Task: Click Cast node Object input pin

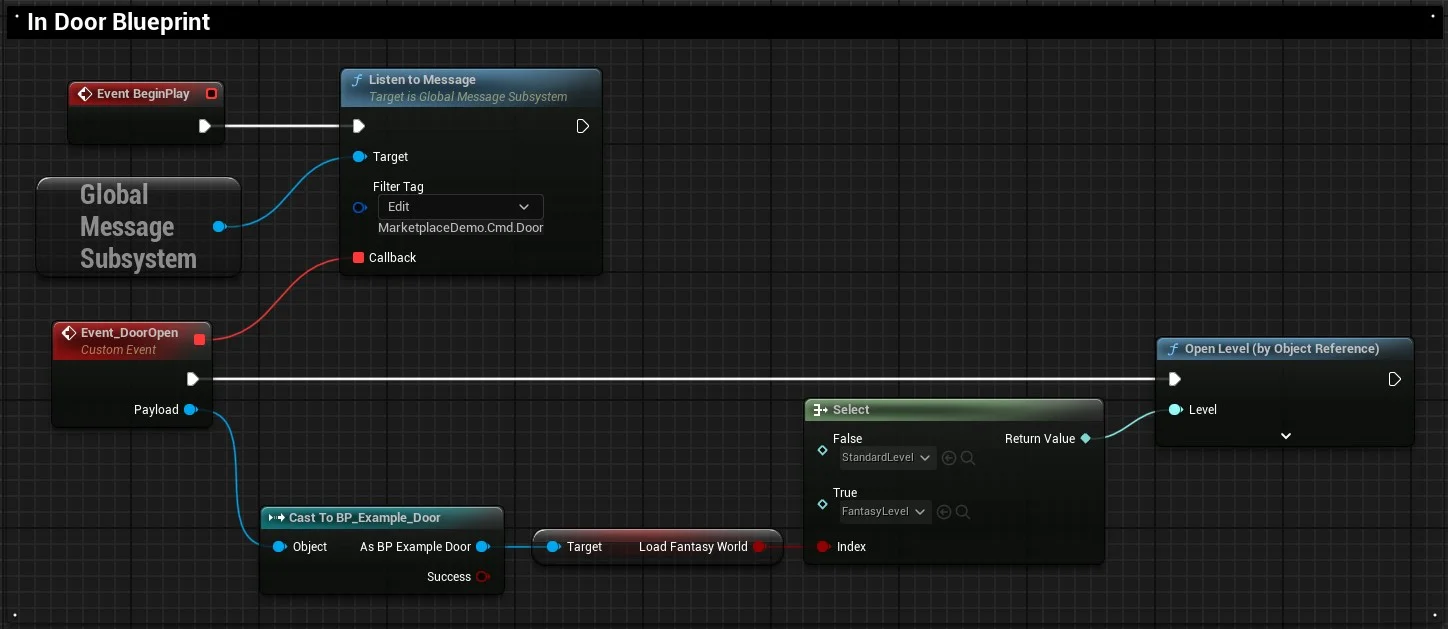Action: (279, 547)
